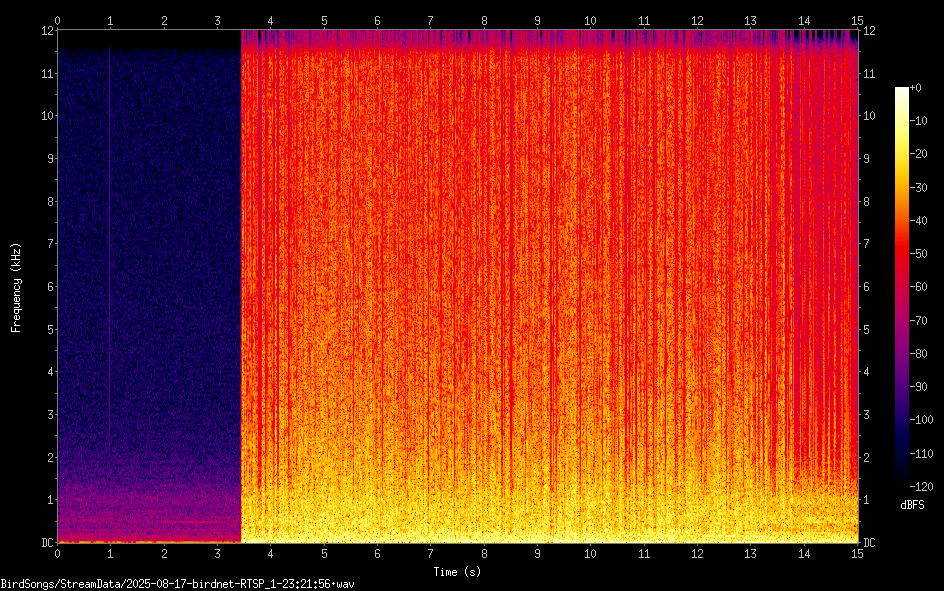Click the '12' label on the left frequency axis
The height and width of the screenshot is (591, 944).
click(x=47, y=31)
